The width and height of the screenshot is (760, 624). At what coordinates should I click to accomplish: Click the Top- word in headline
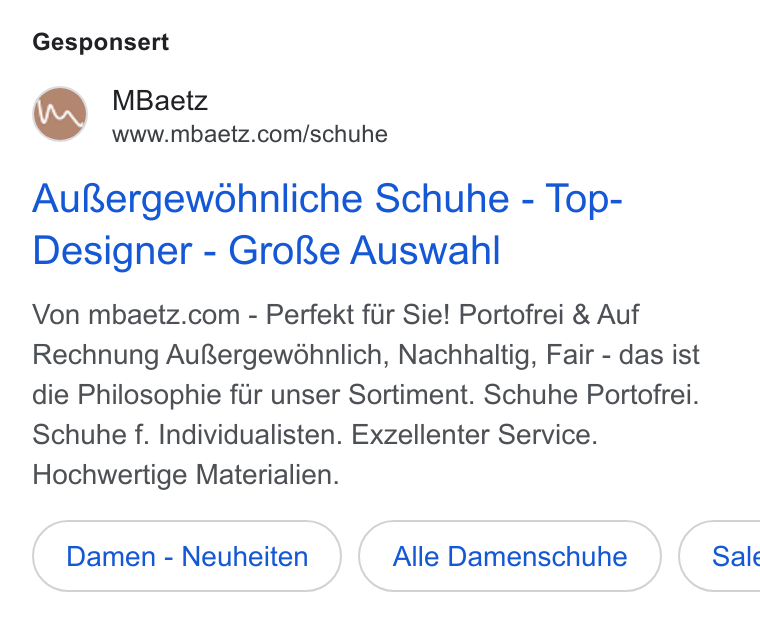point(584,199)
